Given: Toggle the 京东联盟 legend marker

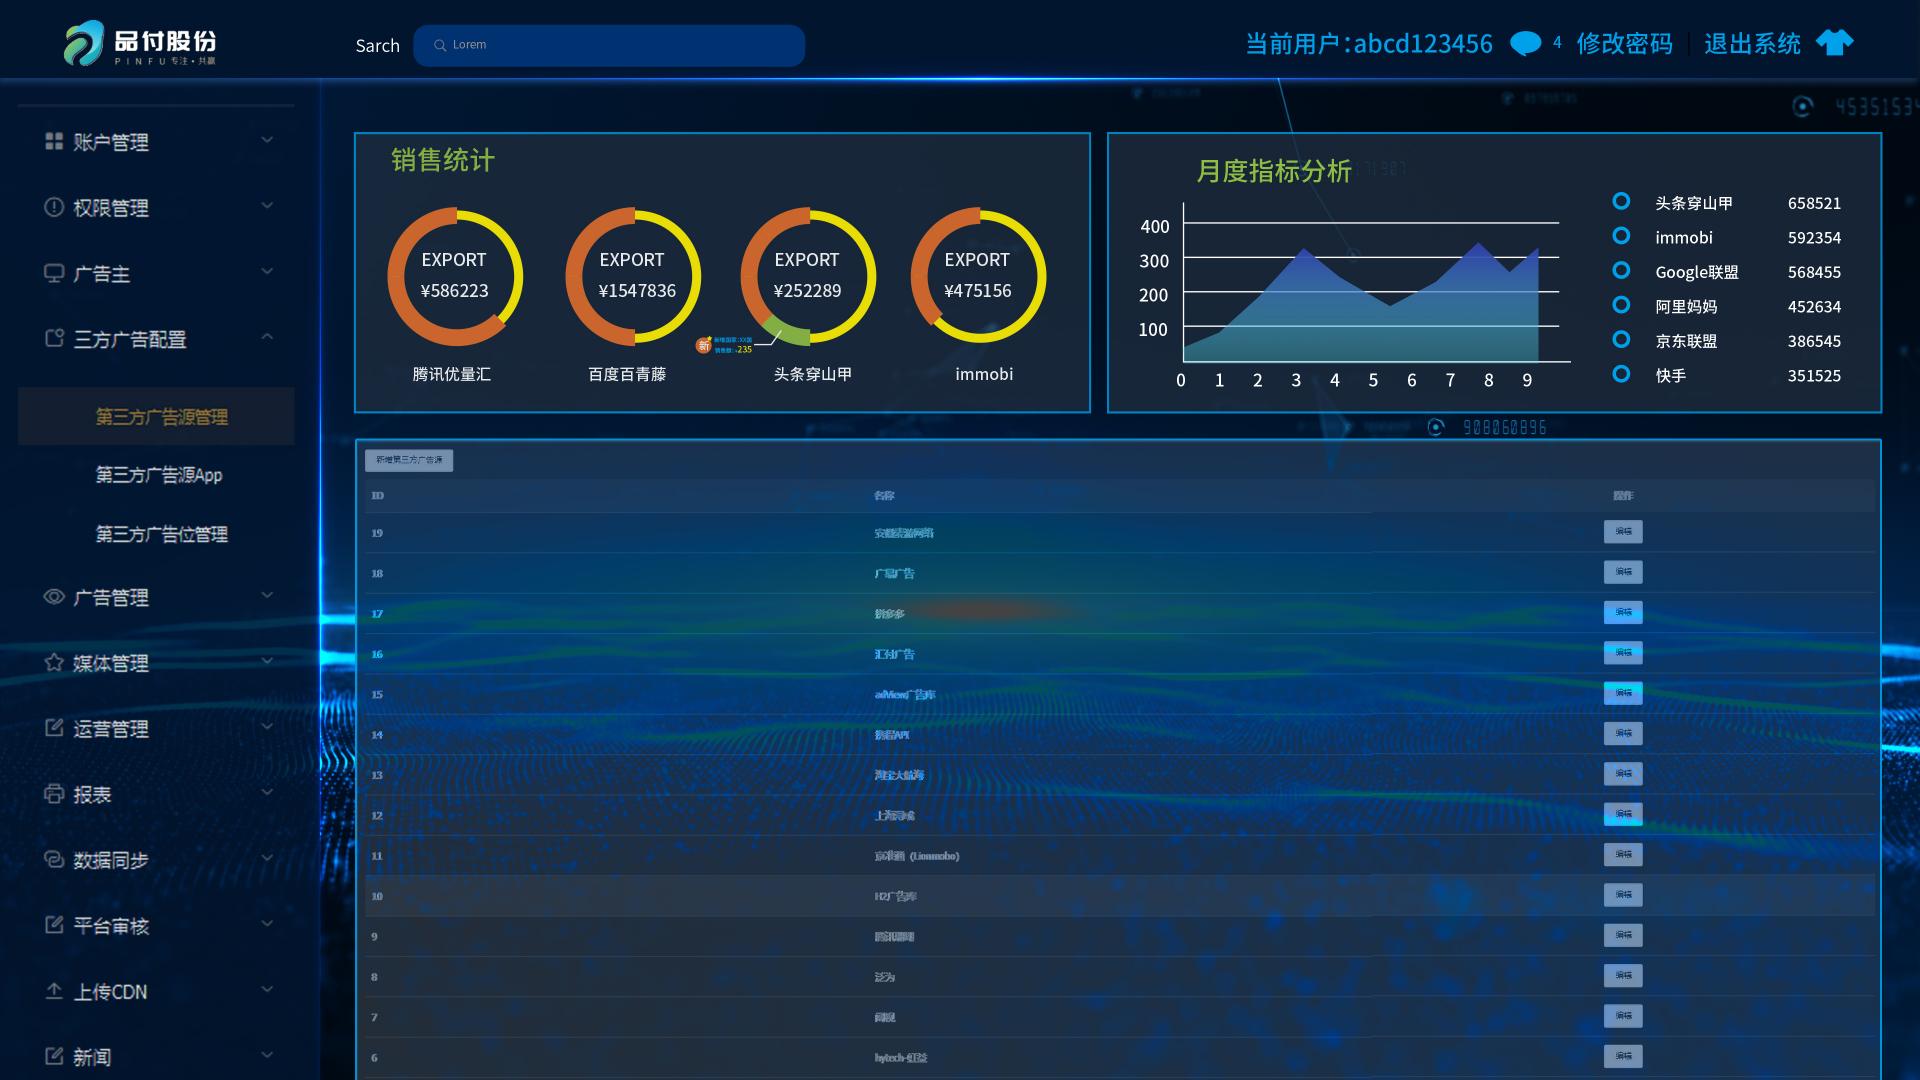Looking at the screenshot, I should (x=1621, y=339).
